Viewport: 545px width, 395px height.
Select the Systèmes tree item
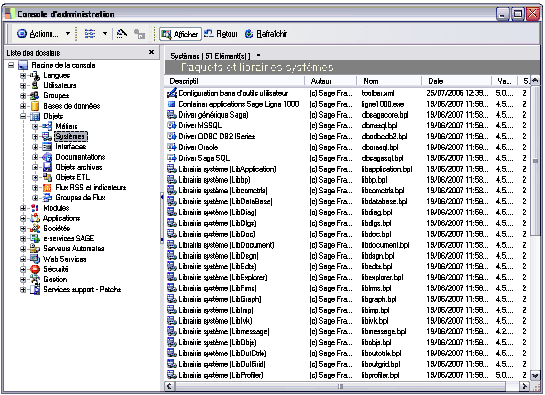tap(71, 137)
